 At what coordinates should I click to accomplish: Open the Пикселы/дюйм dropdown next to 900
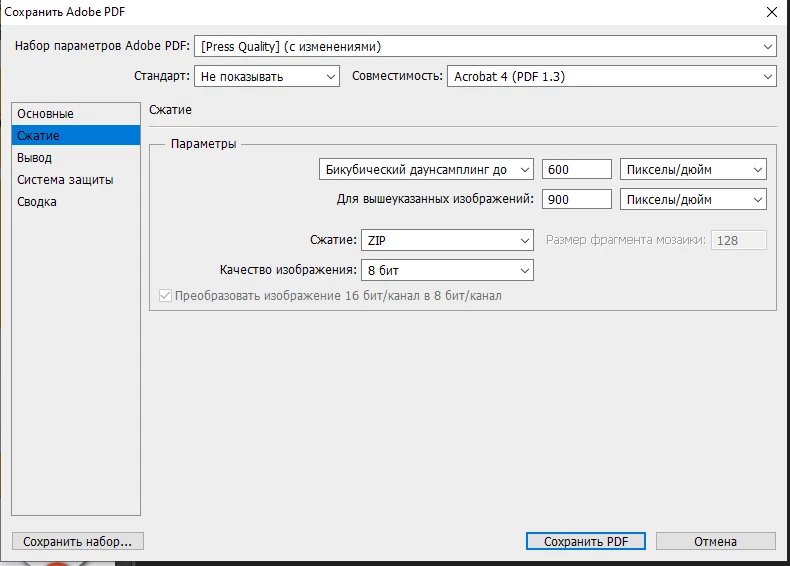click(693, 199)
